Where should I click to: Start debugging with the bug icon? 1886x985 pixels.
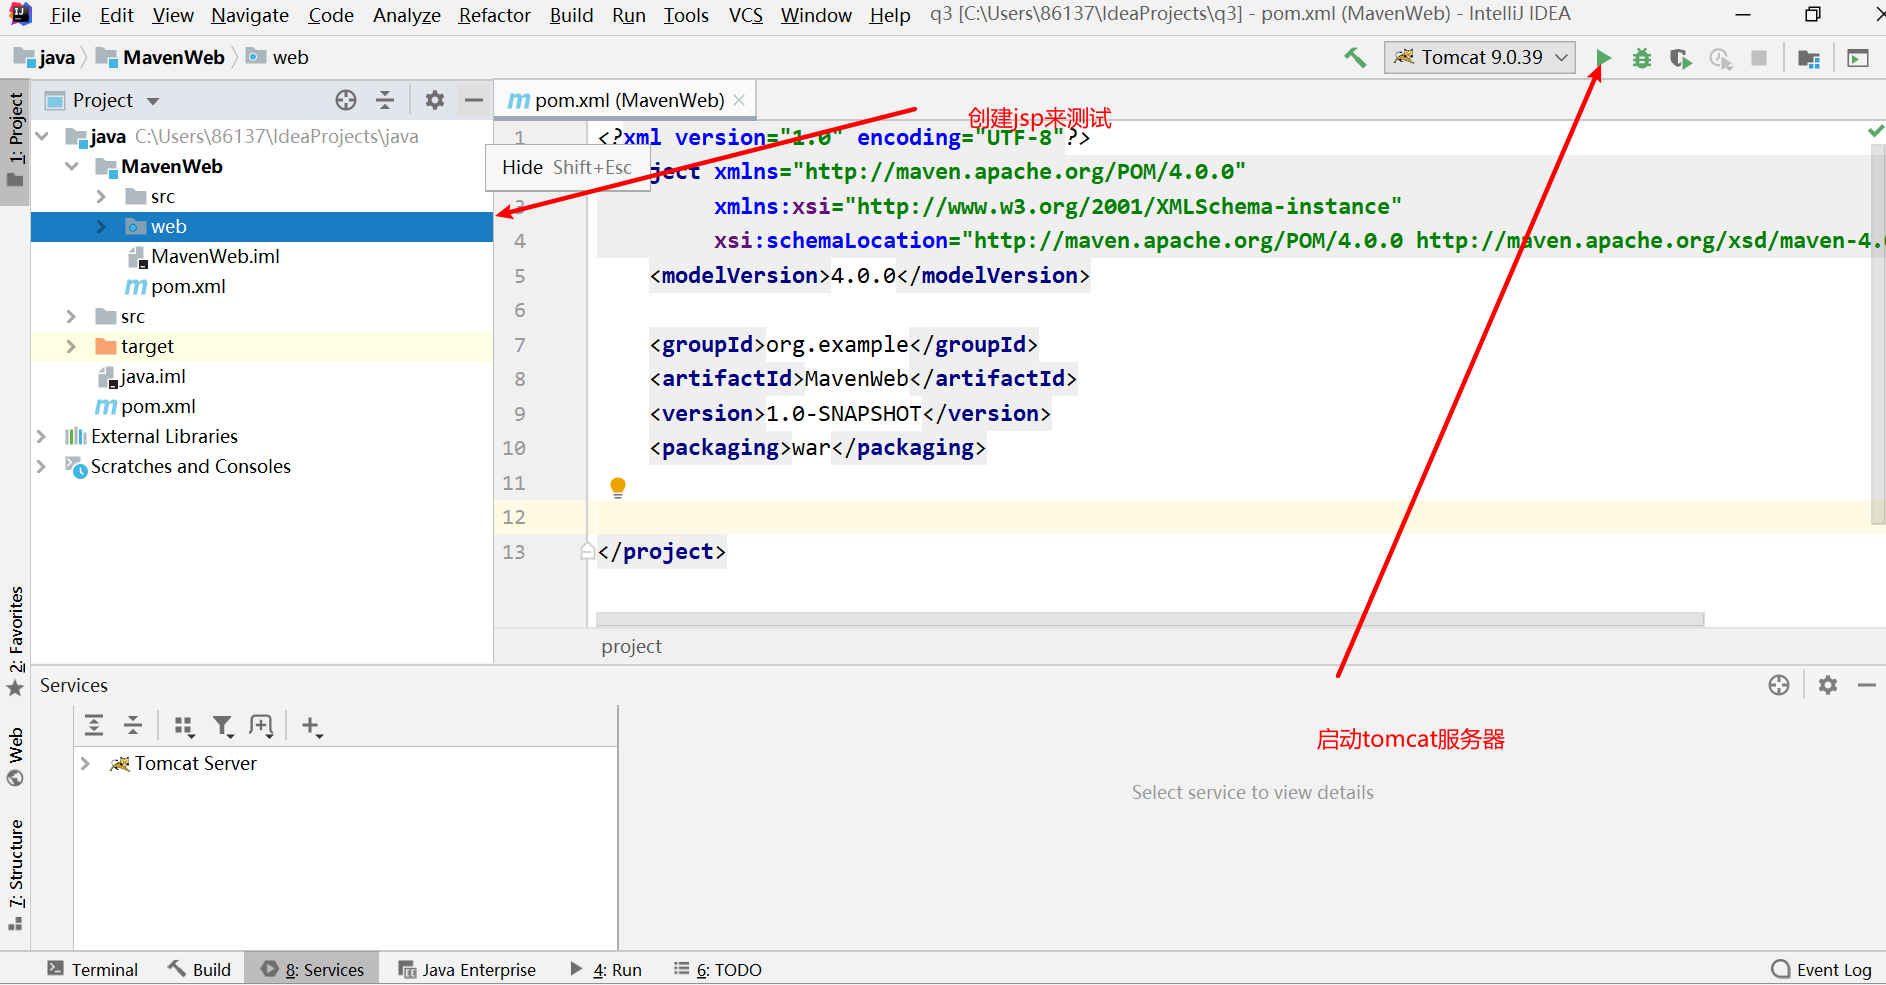pos(1641,58)
